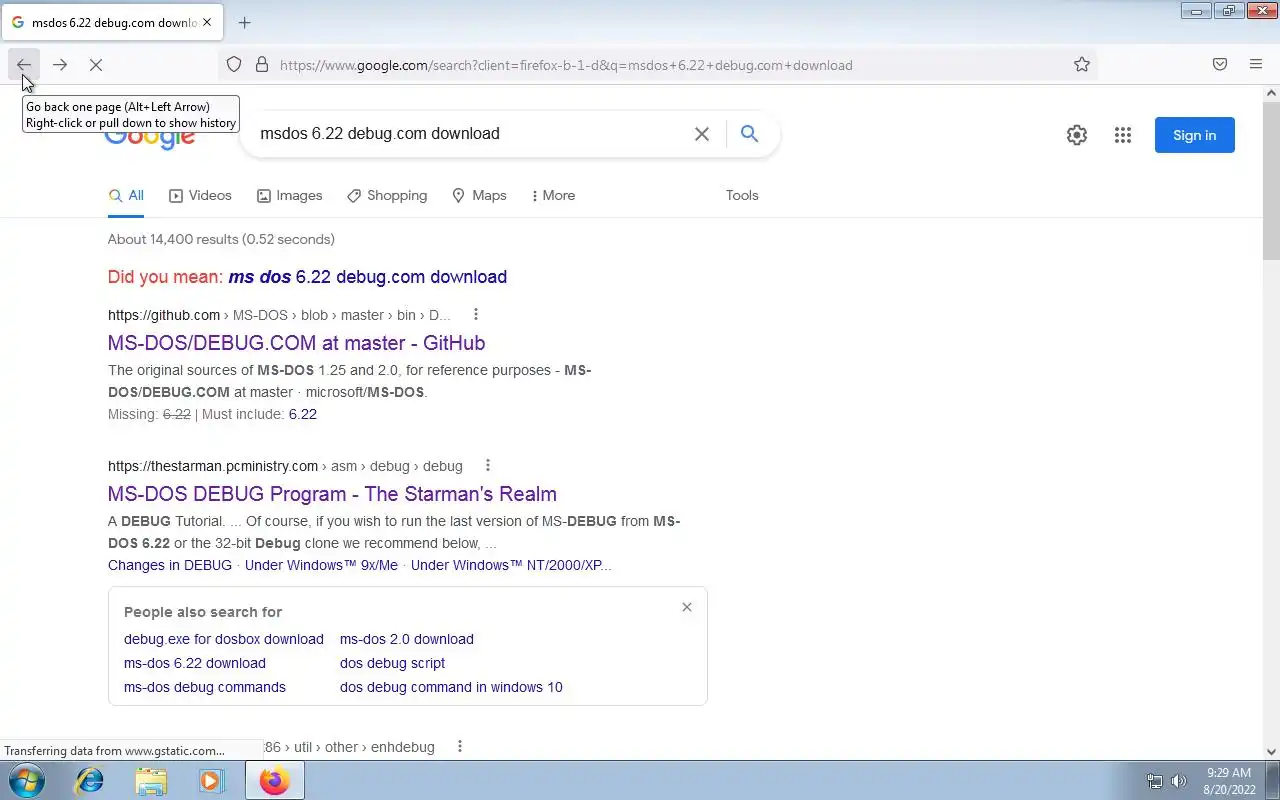Open the Changes in DEBUG sublink
Screen dimensions: 1280x800
click(170, 565)
